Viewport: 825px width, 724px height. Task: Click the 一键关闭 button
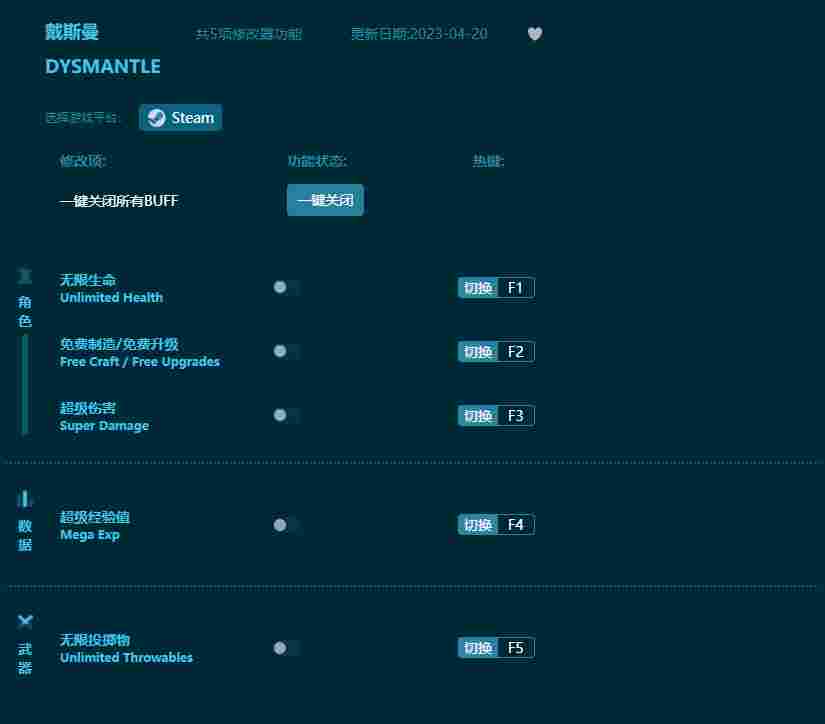(325, 200)
